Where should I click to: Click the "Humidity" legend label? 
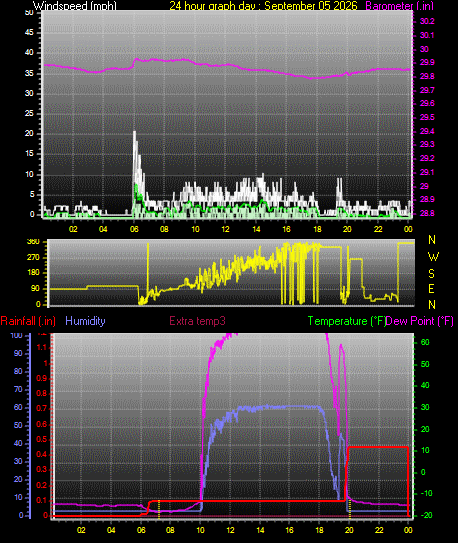[85, 321]
